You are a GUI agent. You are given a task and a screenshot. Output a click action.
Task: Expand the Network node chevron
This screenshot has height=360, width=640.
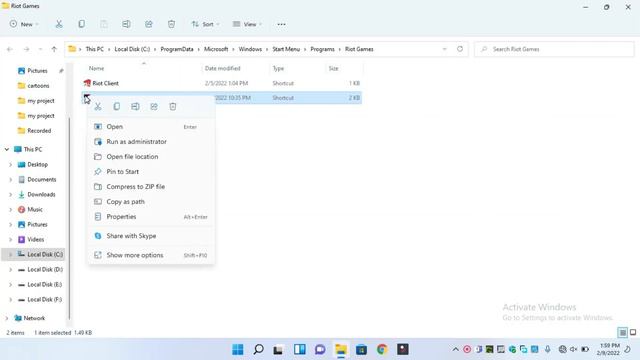tap(7, 318)
